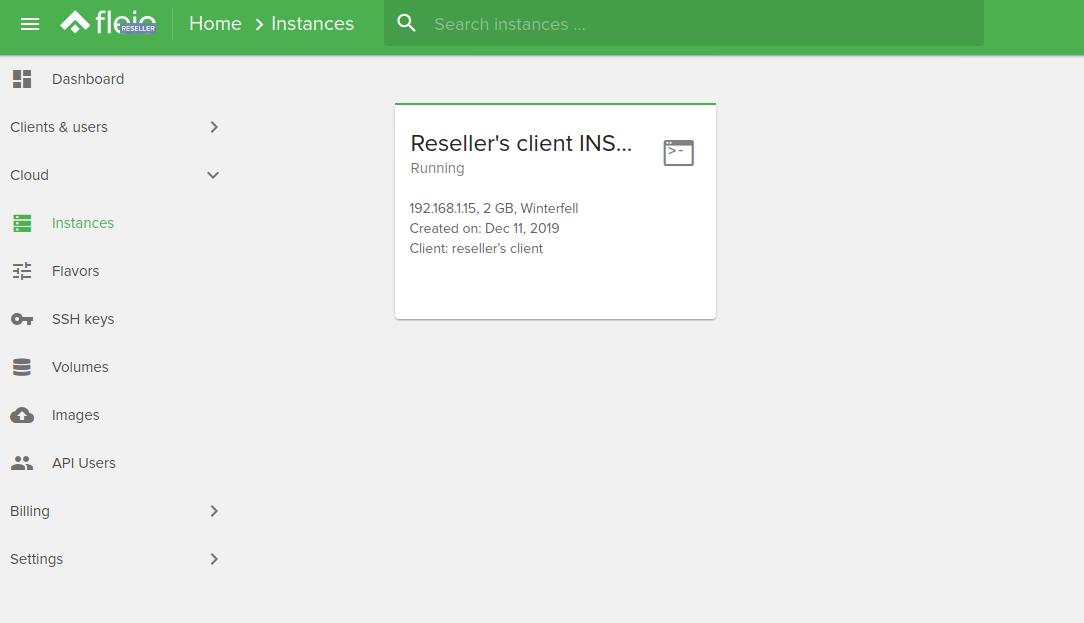Viewport: 1084px width, 623px height.
Task: Click the Cloud section label
Action: 29,175
